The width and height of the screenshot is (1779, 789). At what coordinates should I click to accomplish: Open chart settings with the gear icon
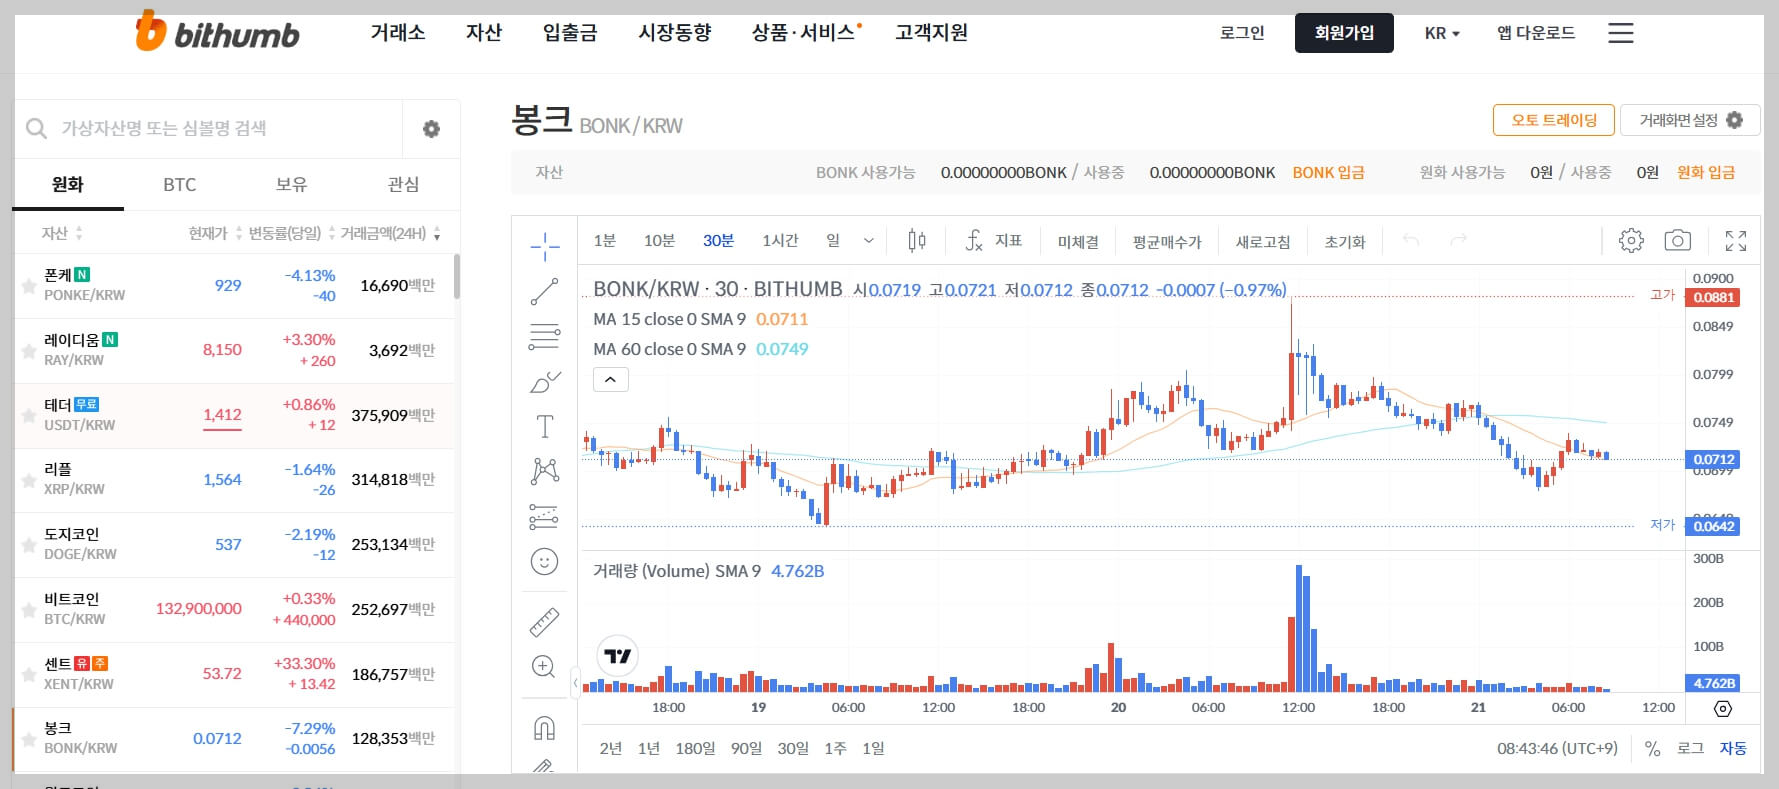[1631, 240]
